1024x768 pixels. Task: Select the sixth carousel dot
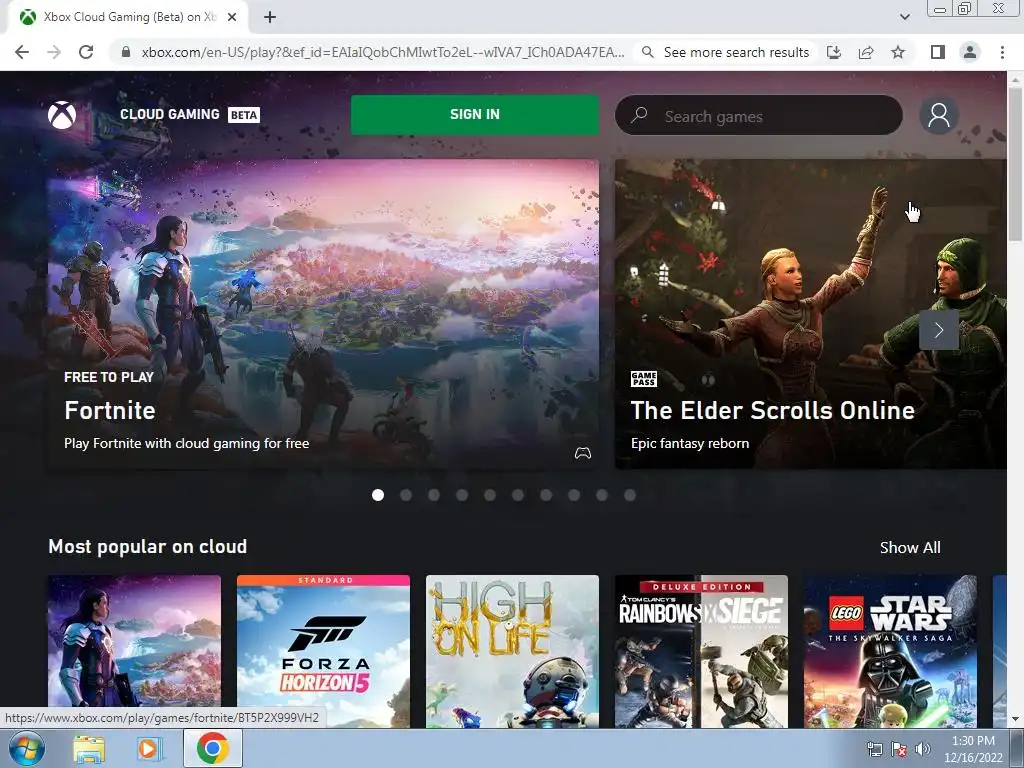pos(518,495)
